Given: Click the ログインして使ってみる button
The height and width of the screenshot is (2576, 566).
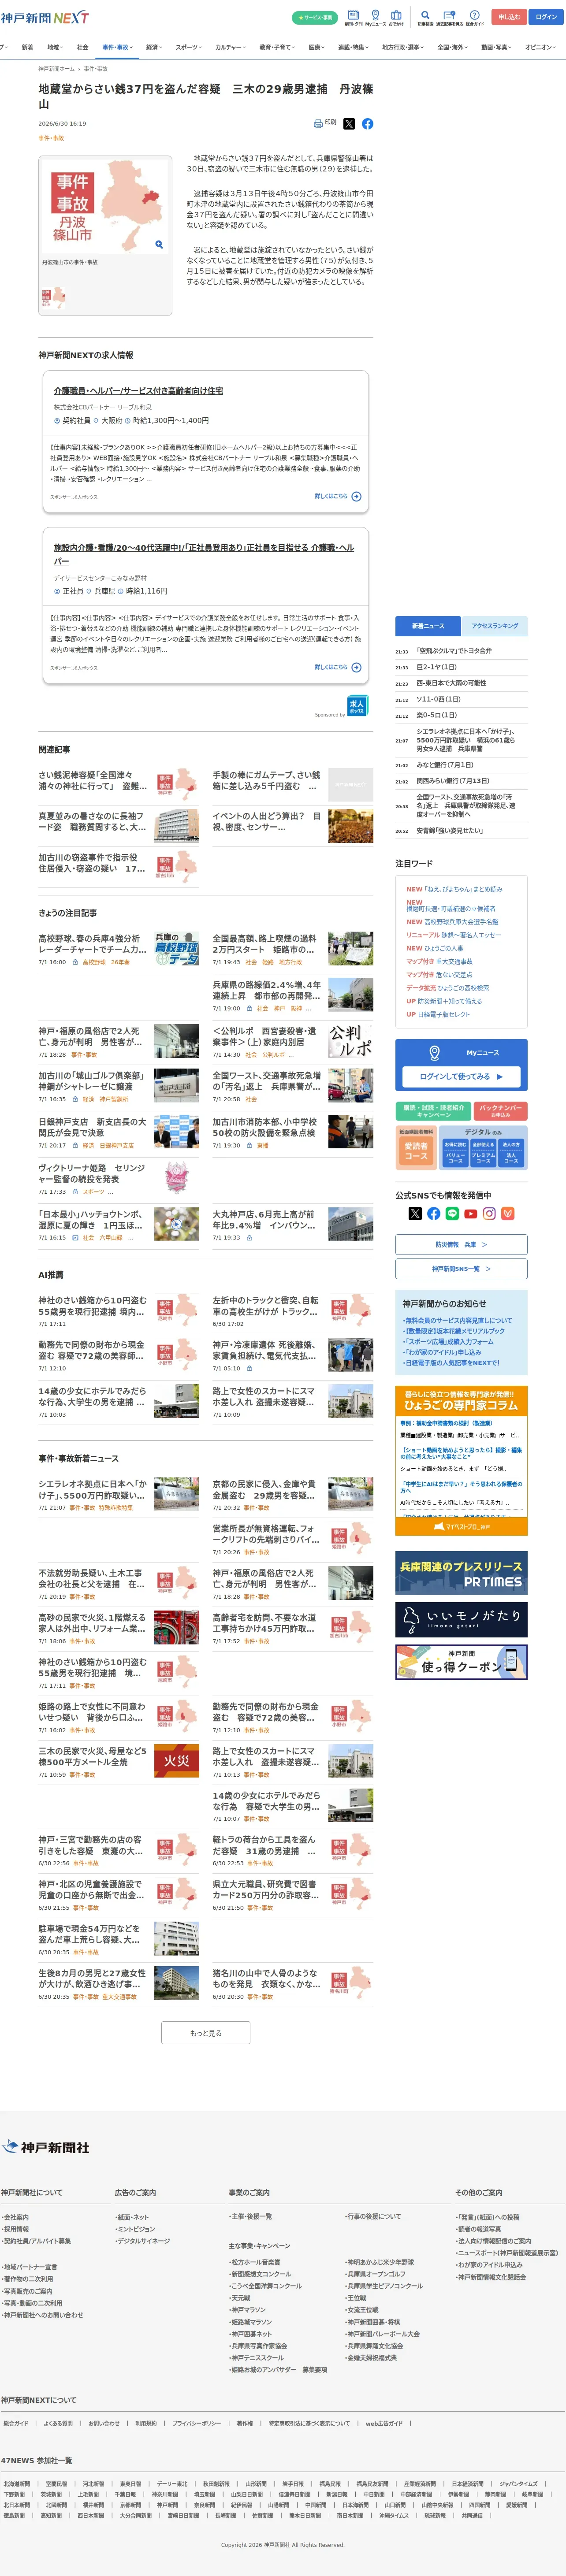Looking at the screenshot, I should tap(461, 1077).
